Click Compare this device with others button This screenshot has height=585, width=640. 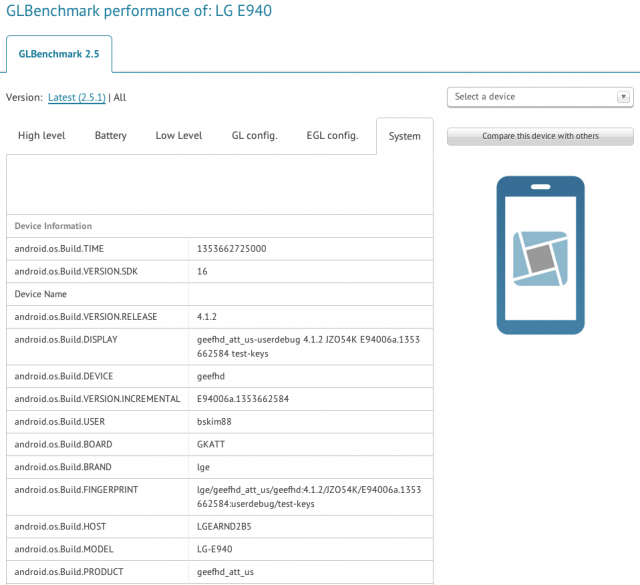point(540,136)
